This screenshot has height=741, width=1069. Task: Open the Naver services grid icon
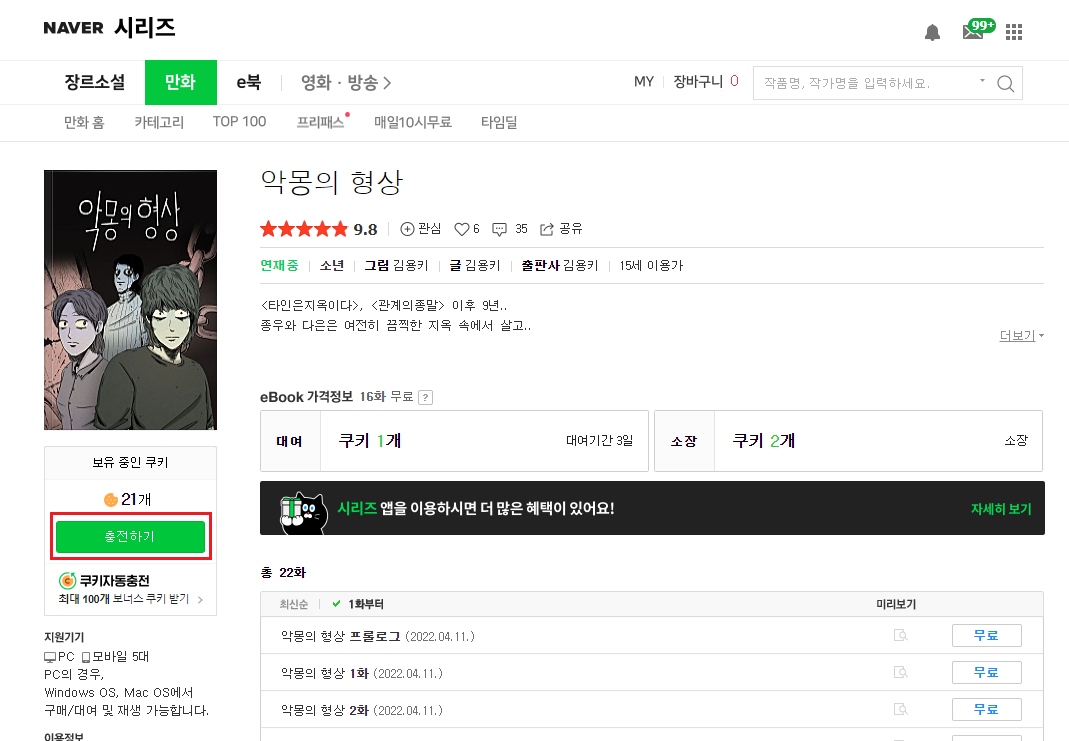point(1014,32)
